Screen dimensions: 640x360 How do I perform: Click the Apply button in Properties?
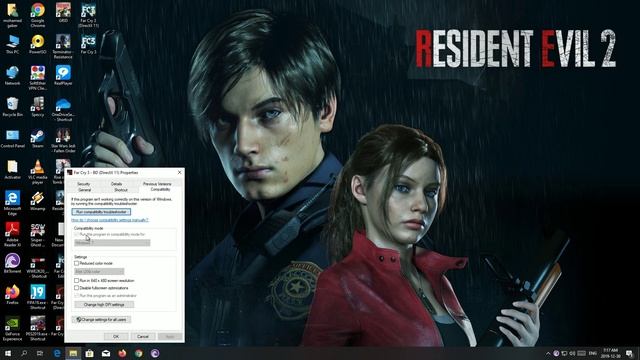point(170,336)
